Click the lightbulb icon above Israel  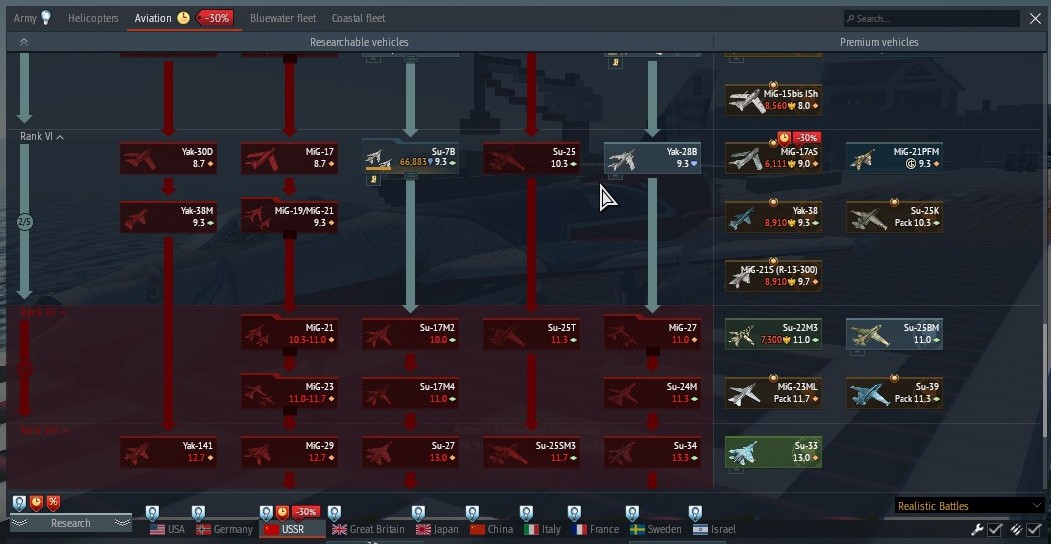click(x=695, y=513)
